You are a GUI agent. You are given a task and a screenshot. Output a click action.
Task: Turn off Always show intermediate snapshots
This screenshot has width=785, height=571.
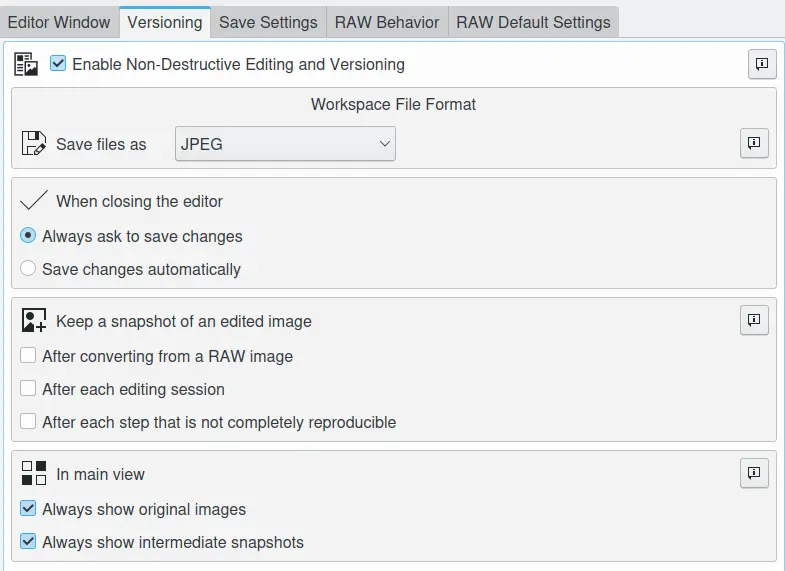click(x=29, y=542)
